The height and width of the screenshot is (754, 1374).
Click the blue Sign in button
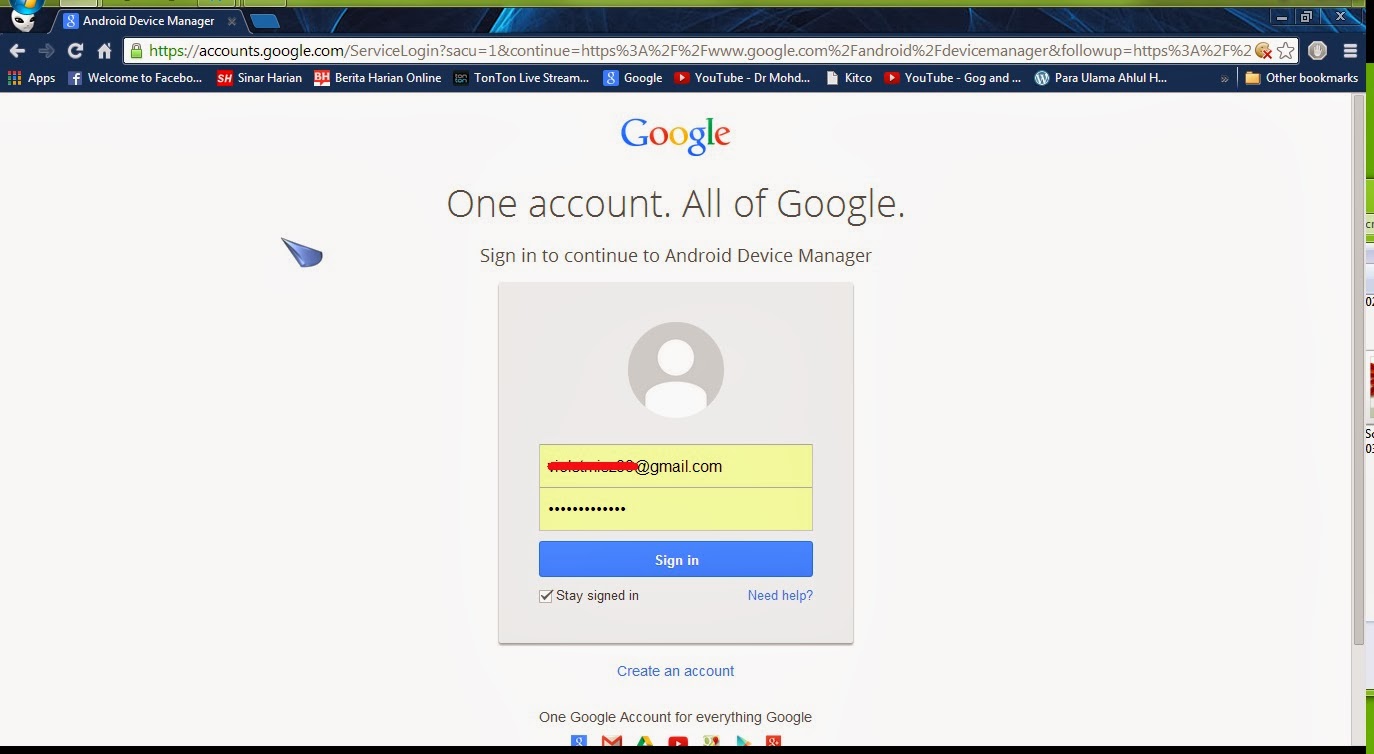tap(676, 559)
